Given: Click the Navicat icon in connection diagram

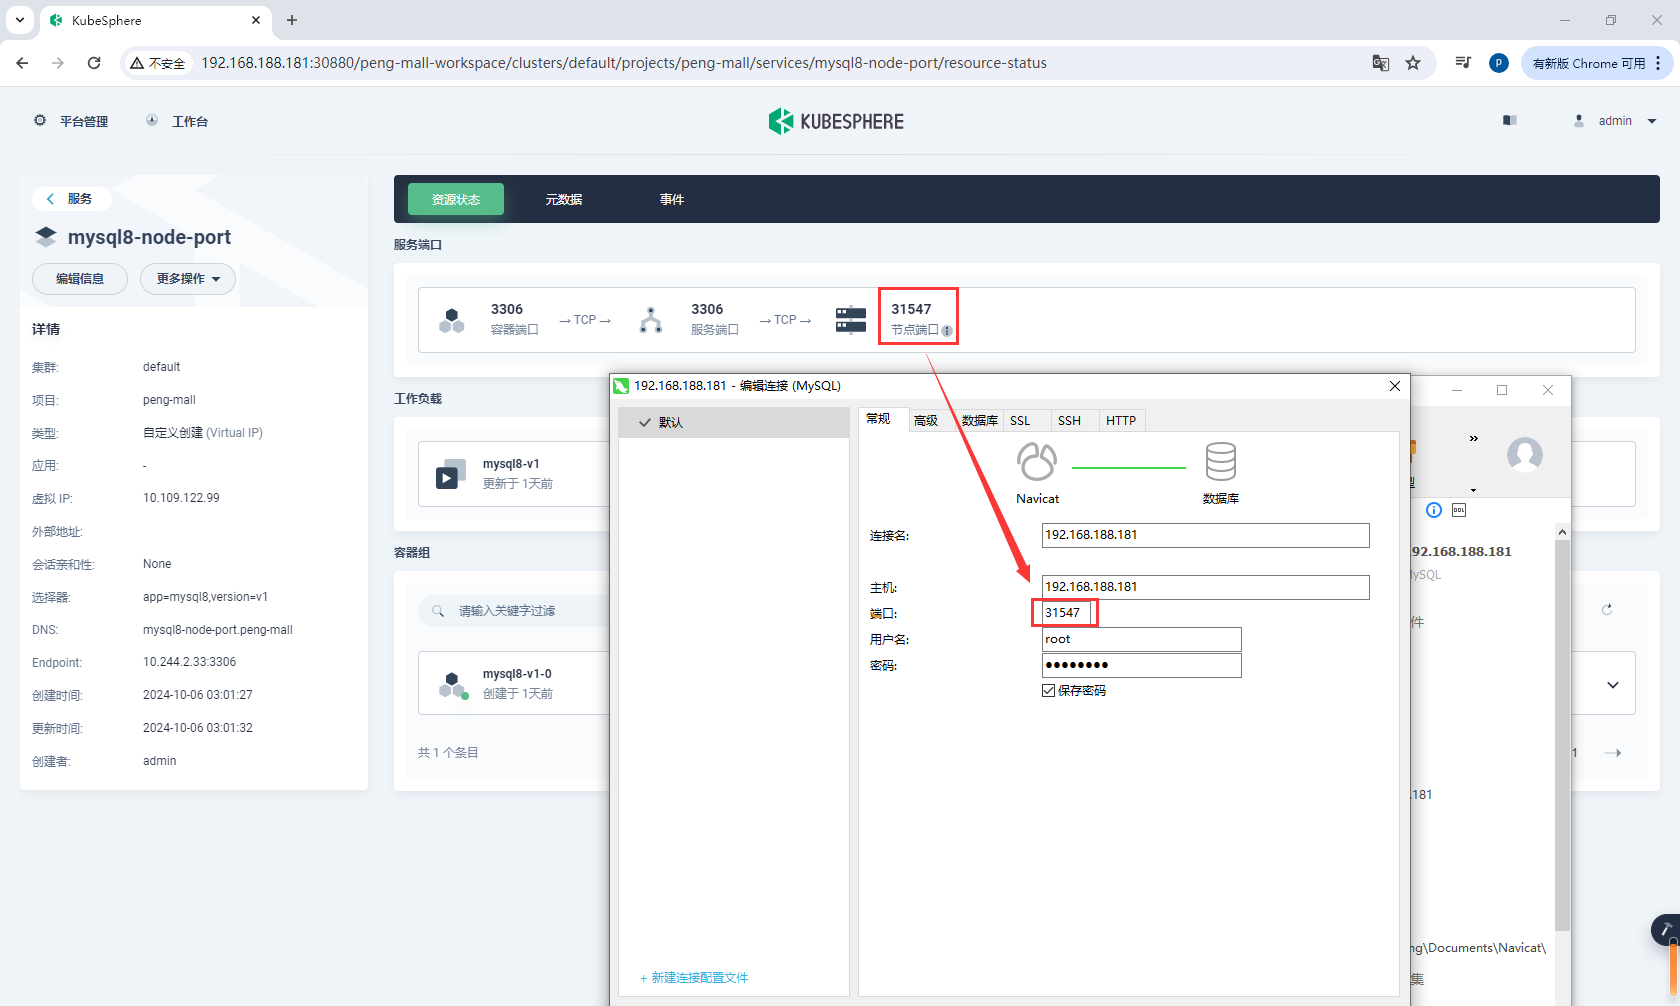Looking at the screenshot, I should tap(1037, 462).
